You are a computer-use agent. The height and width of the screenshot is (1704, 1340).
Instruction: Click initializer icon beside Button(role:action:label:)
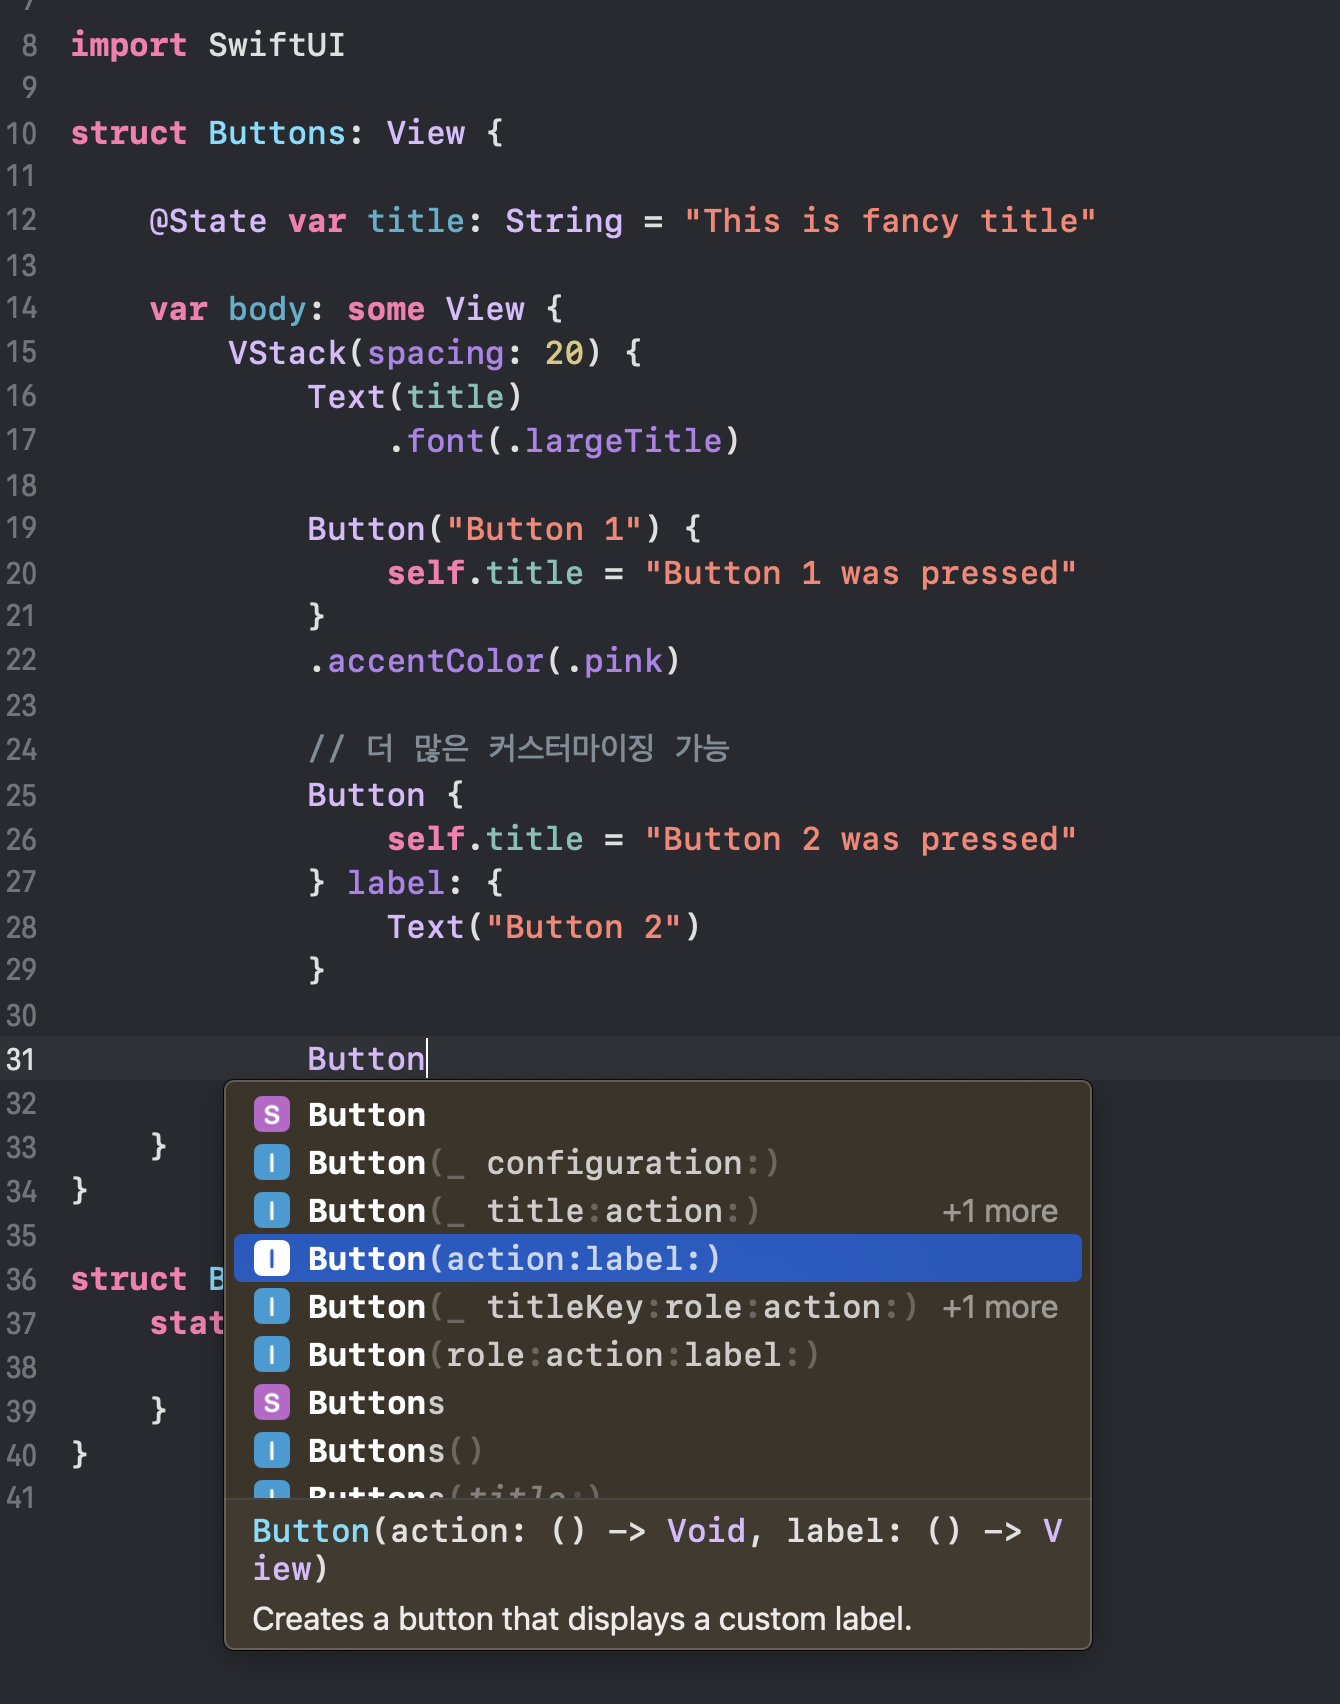(272, 1354)
